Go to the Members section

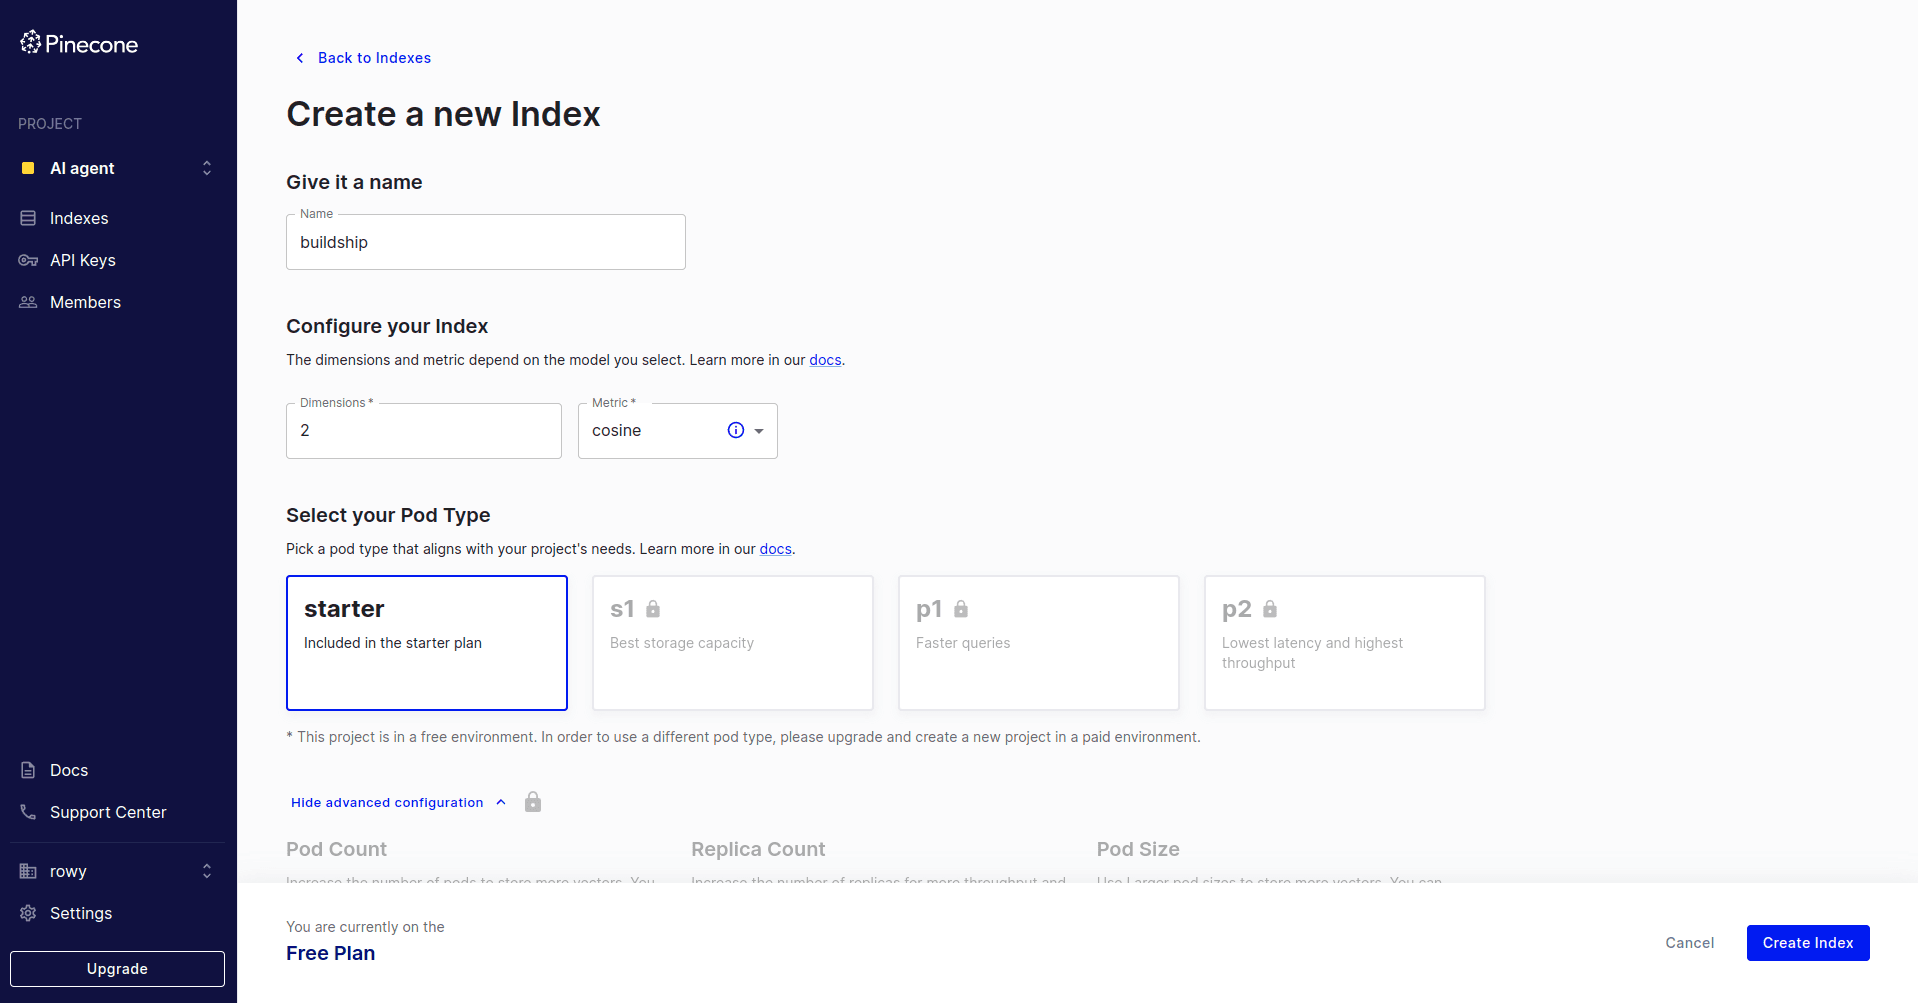point(85,302)
